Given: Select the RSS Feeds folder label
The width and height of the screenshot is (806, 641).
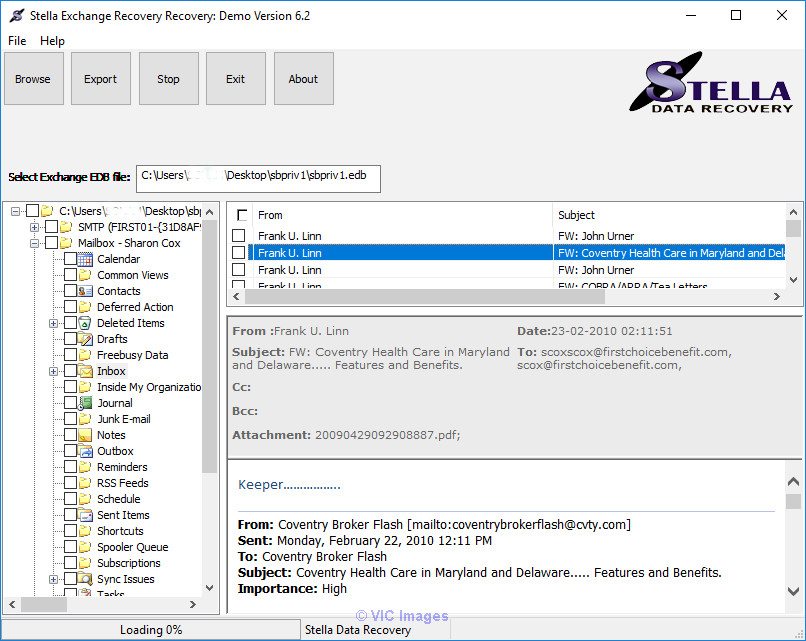Looking at the screenshot, I should [x=123, y=483].
